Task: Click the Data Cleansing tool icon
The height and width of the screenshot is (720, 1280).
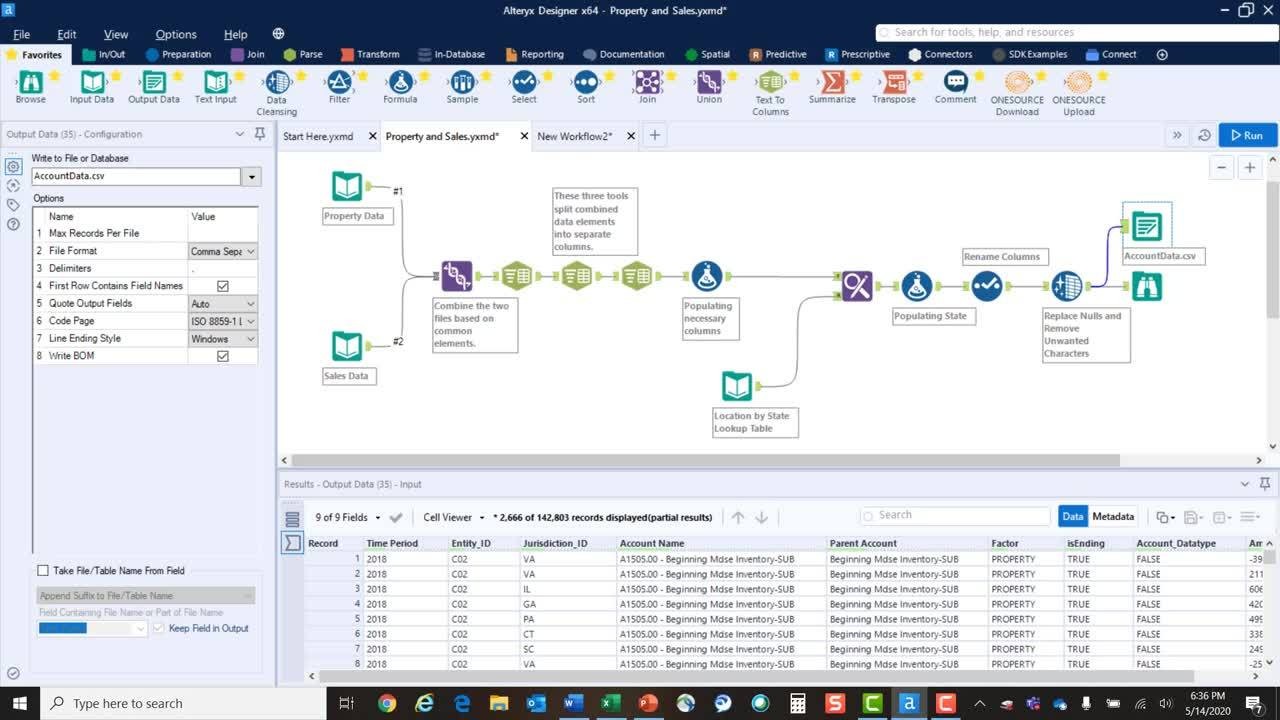Action: click(x=277, y=83)
